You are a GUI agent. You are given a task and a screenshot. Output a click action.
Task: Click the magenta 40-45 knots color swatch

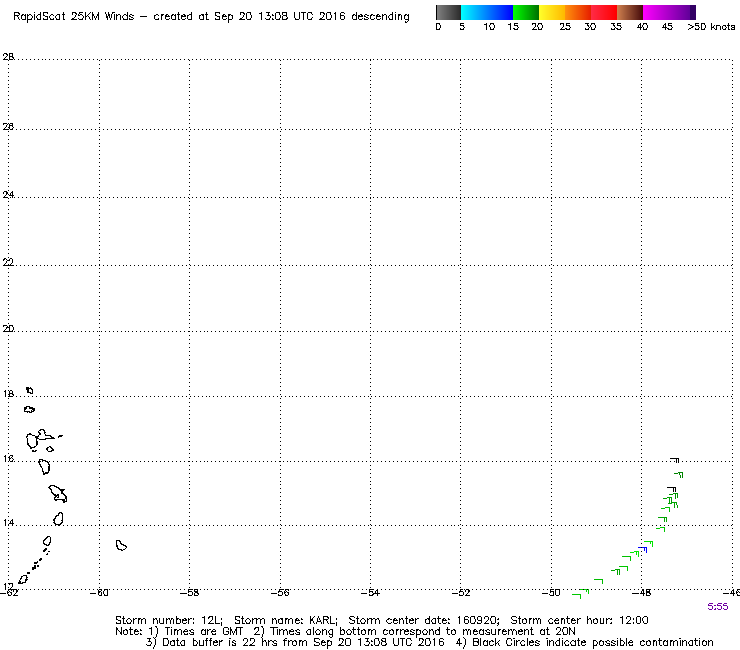pyautogui.click(x=656, y=12)
